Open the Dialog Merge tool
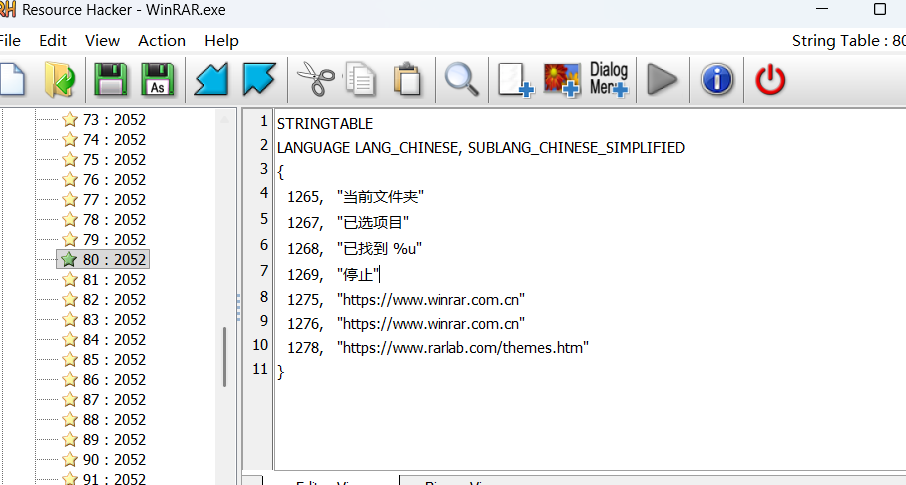 point(609,79)
